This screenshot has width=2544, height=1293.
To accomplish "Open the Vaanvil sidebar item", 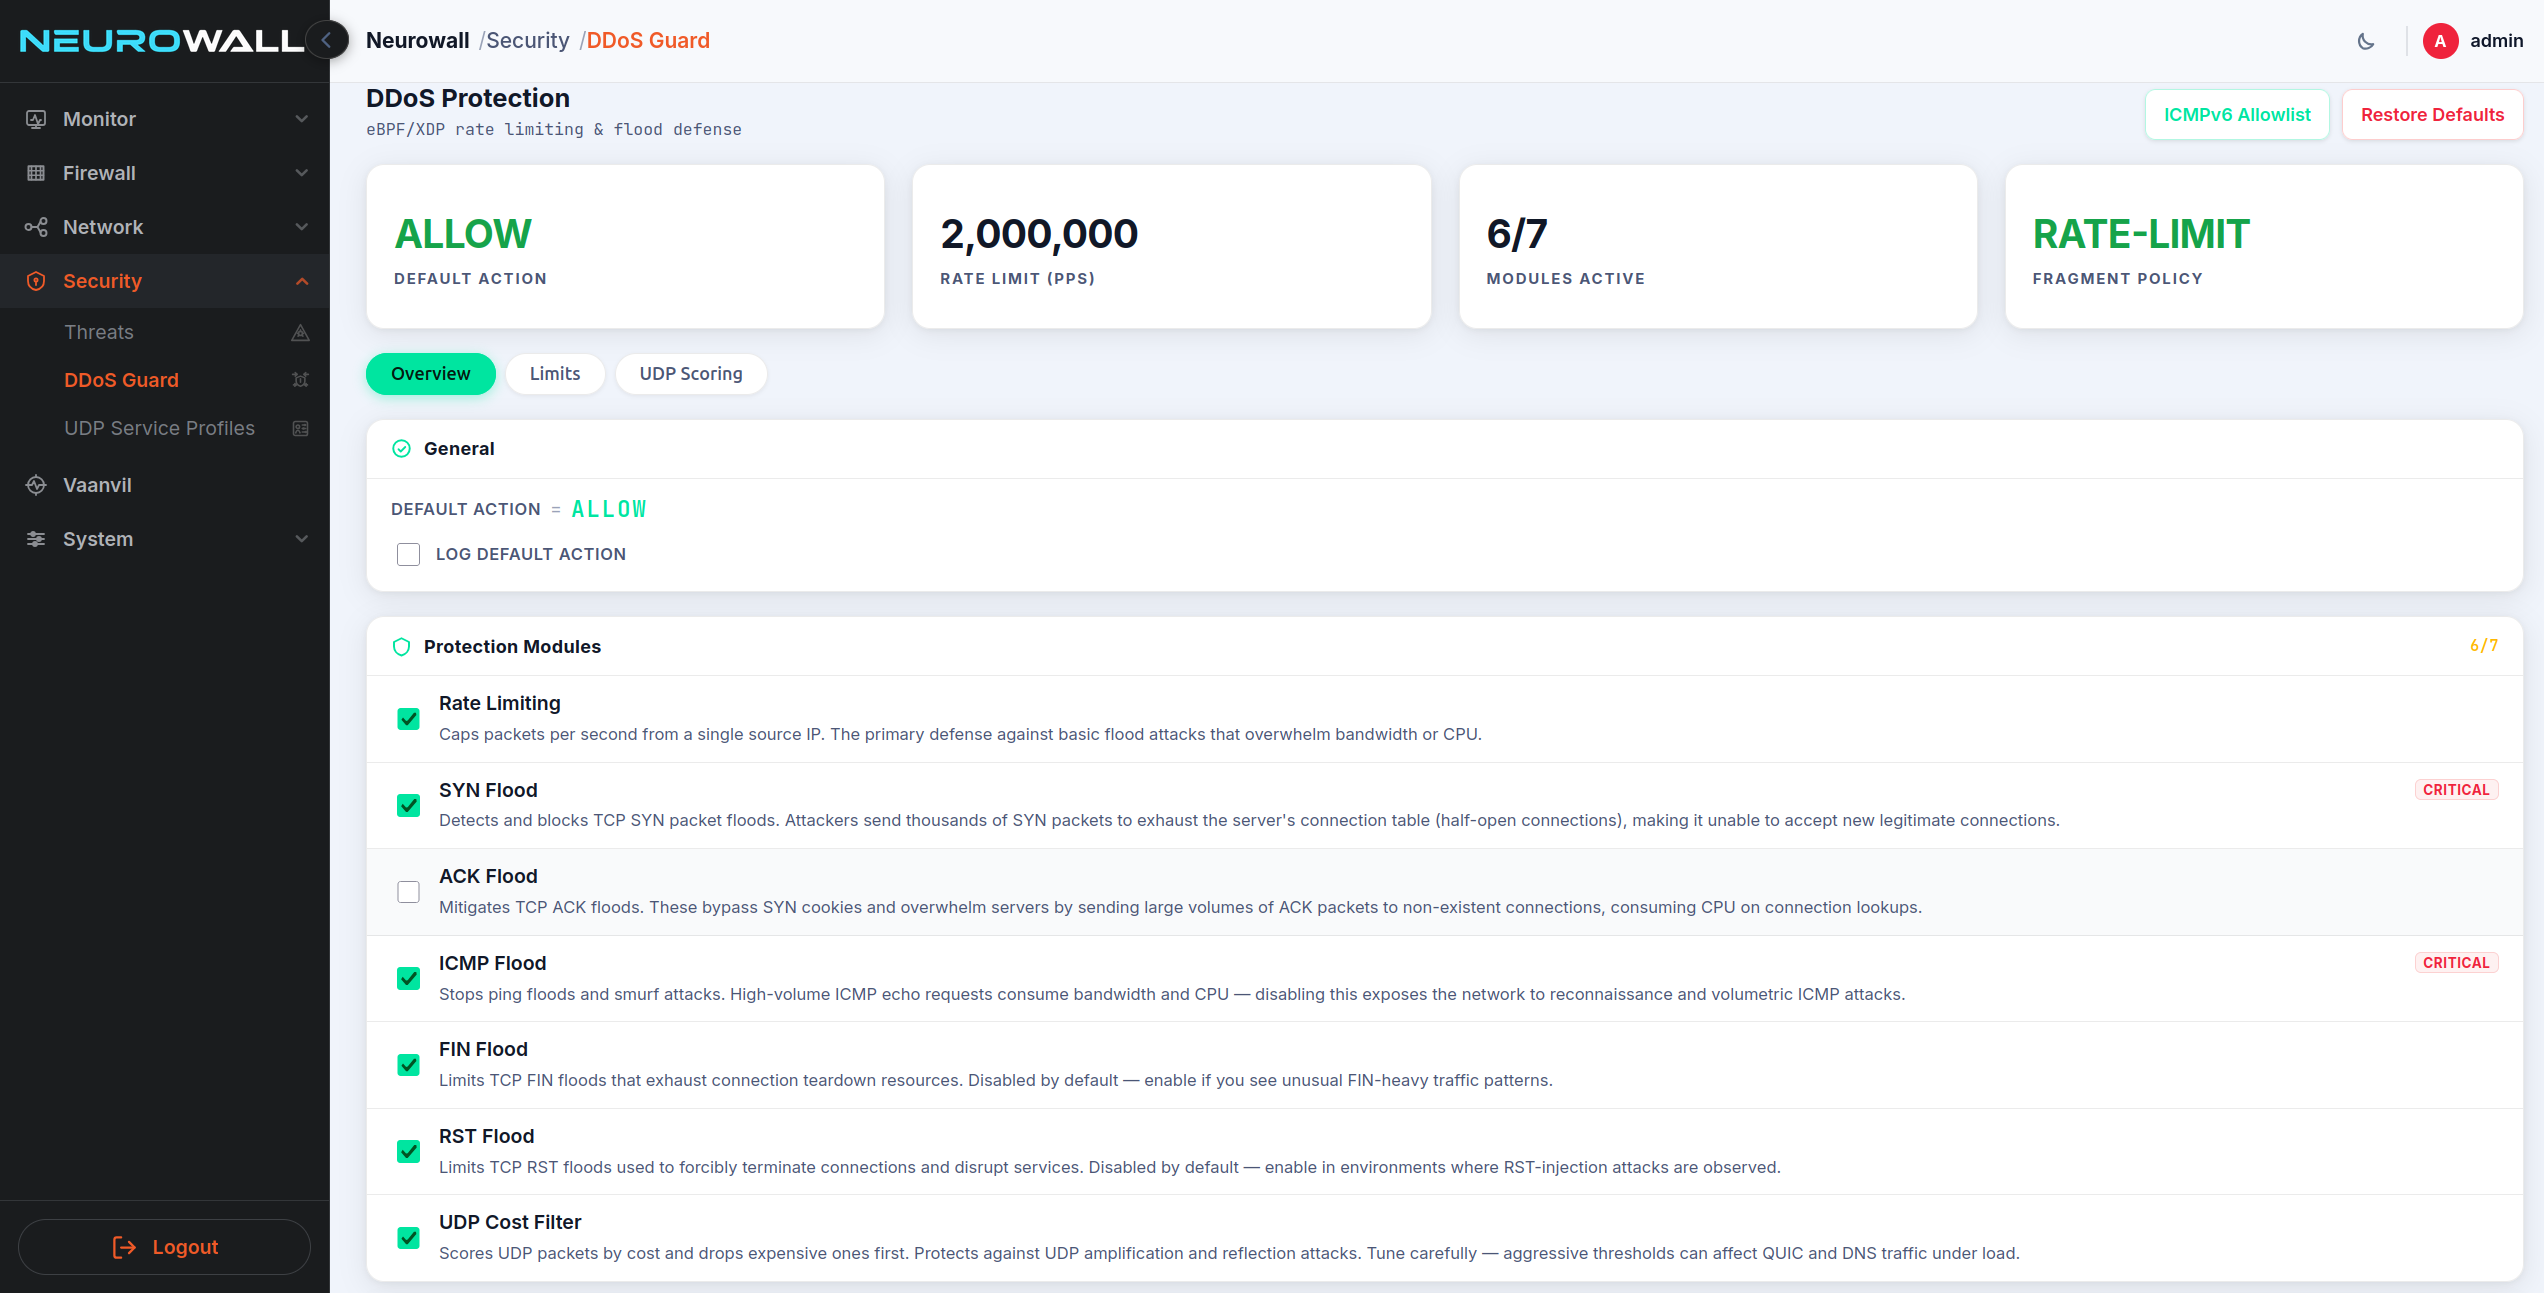I will [x=165, y=485].
